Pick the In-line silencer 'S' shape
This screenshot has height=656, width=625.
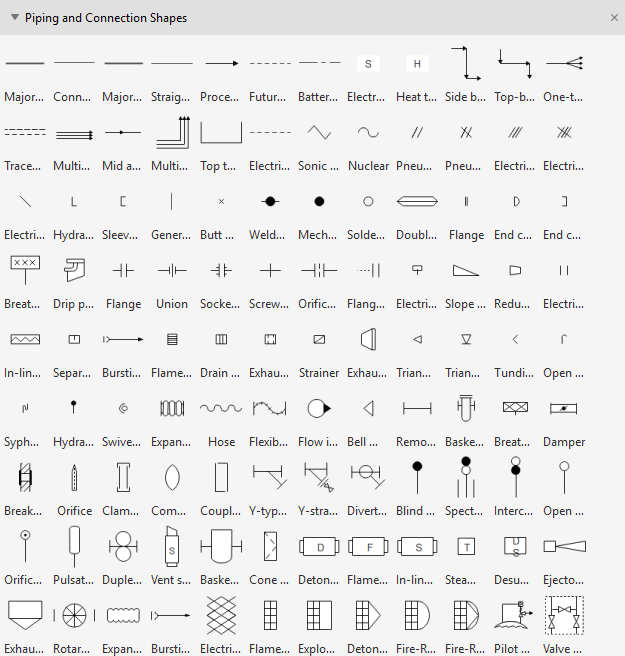417,546
